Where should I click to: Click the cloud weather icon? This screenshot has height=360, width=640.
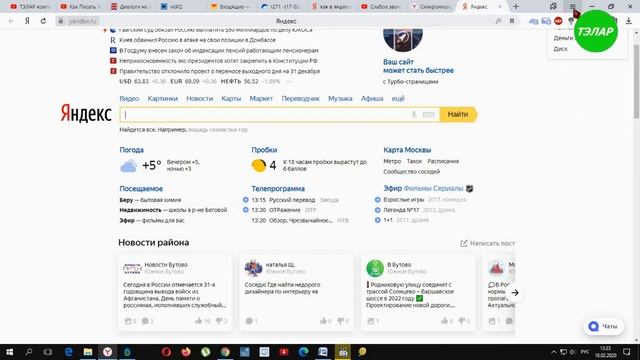(128, 166)
